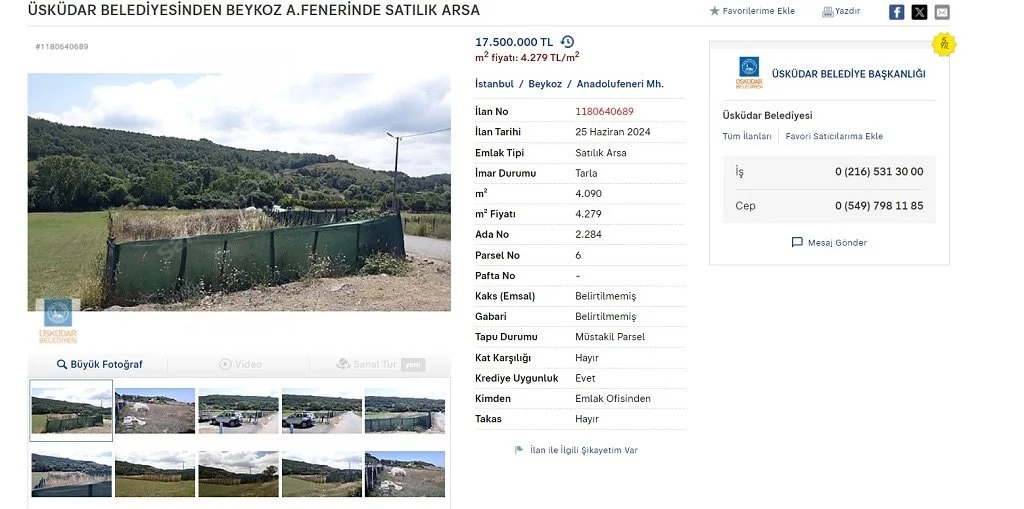
Task: Add listing to favorites (Favorilerime Ekle)
Action: pos(752,11)
